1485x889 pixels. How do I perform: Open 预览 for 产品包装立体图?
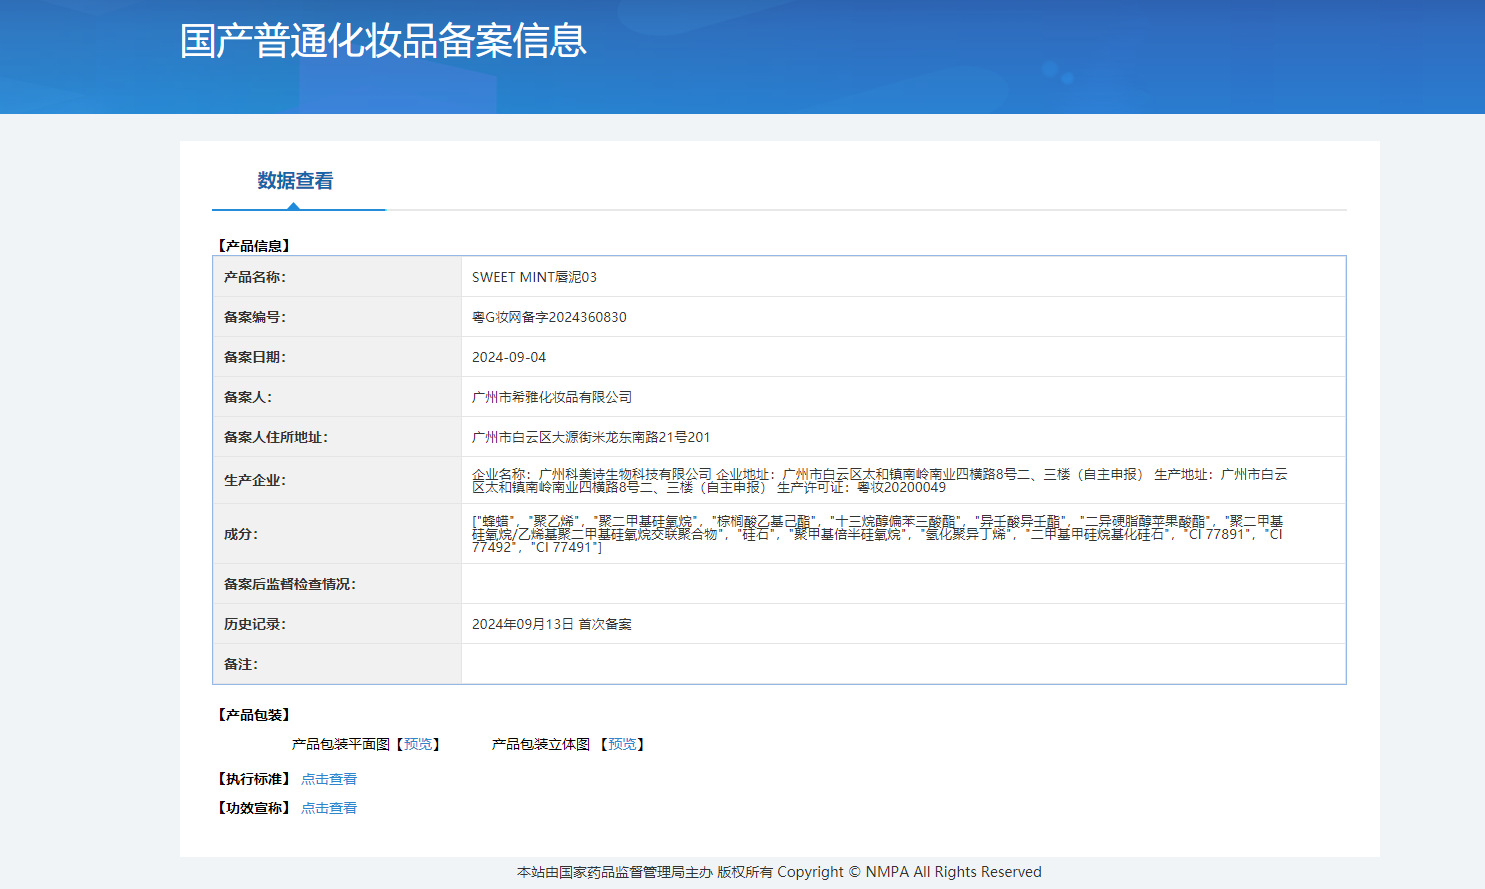click(622, 744)
